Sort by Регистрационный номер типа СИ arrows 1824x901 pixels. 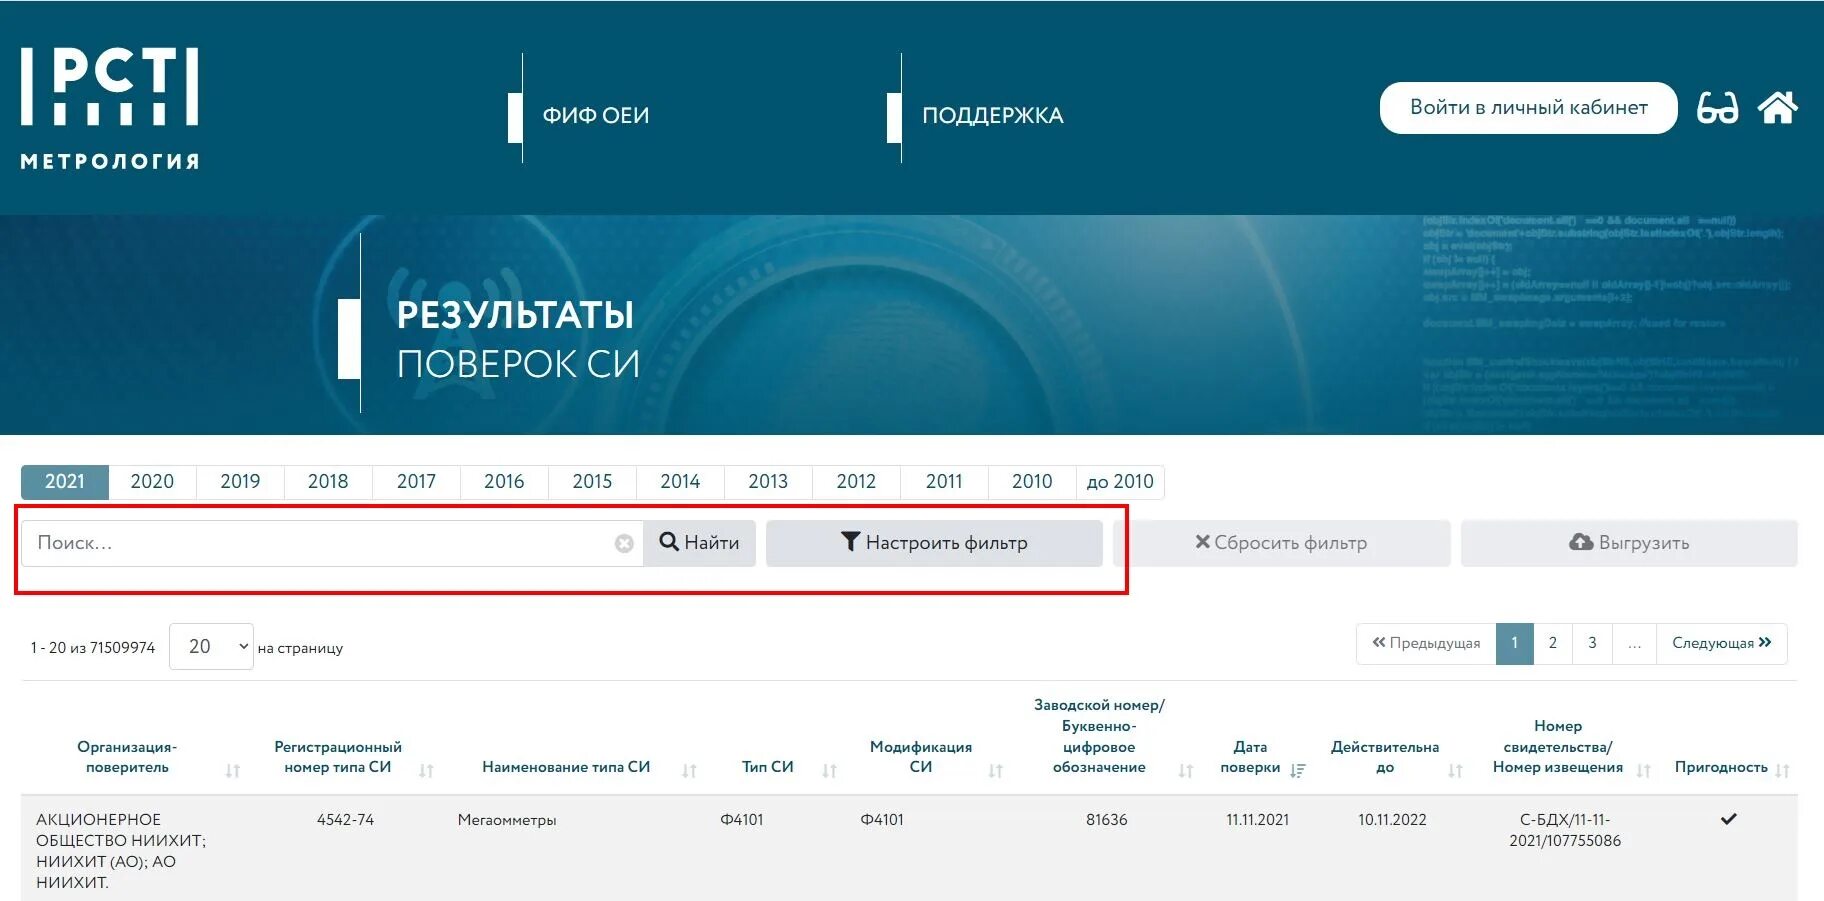tap(426, 770)
